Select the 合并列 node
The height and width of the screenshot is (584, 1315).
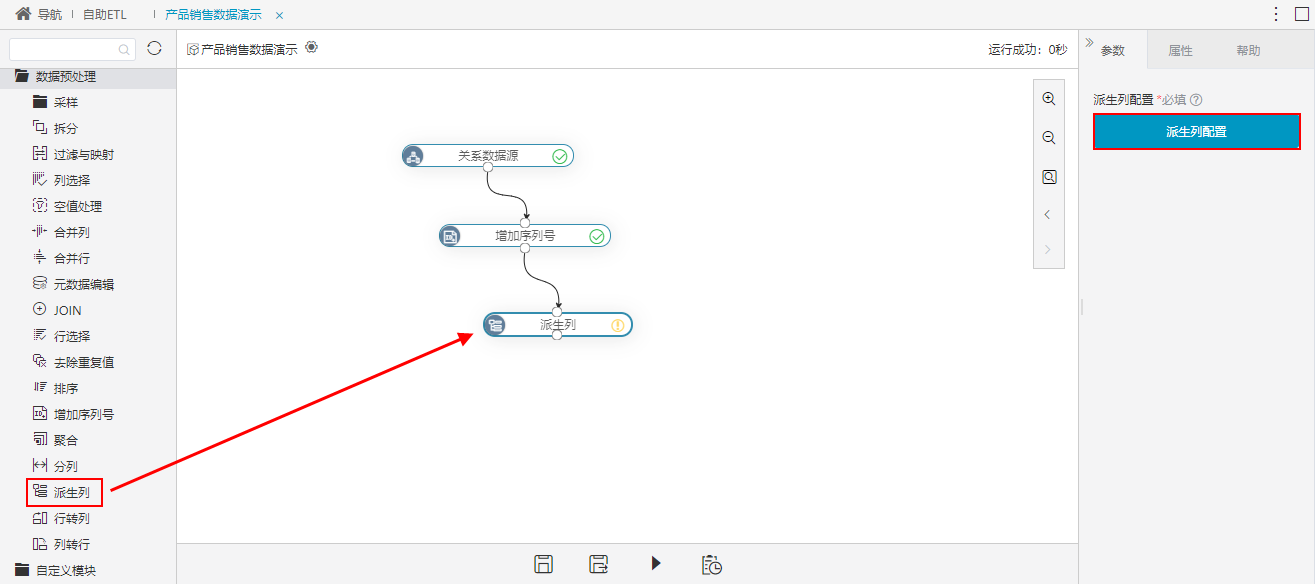click(62, 232)
